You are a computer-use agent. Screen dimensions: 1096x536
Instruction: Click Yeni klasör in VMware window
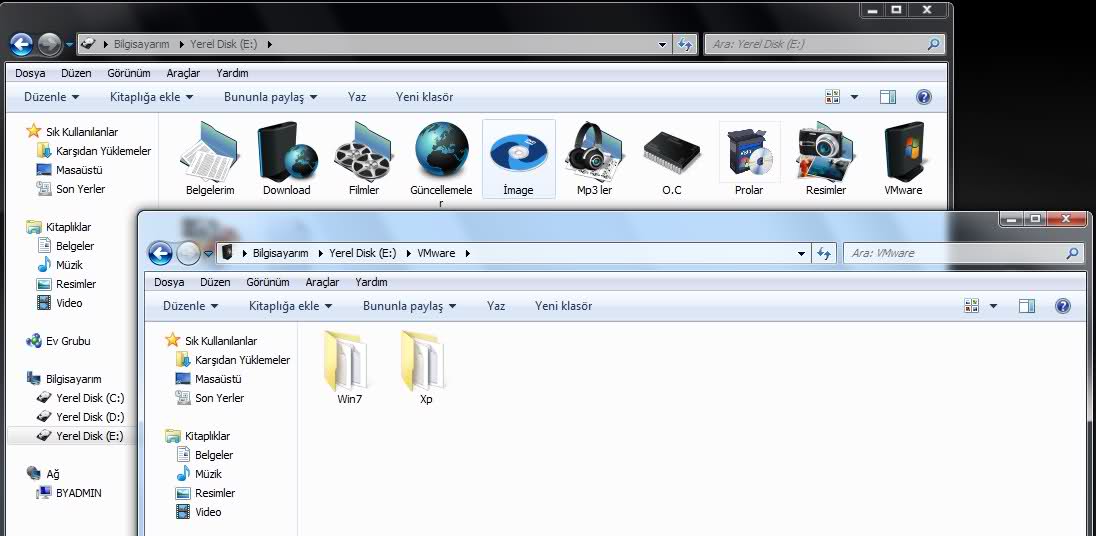[563, 306]
